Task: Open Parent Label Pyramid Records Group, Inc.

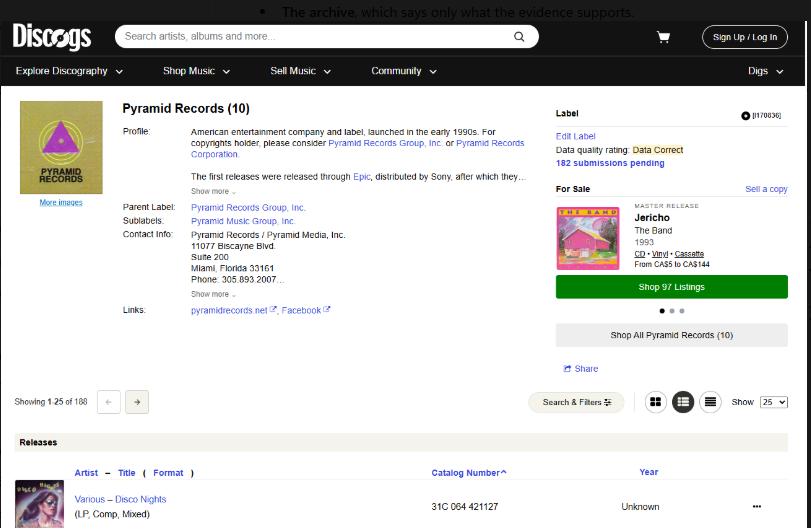Action: click(x=248, y=208)
